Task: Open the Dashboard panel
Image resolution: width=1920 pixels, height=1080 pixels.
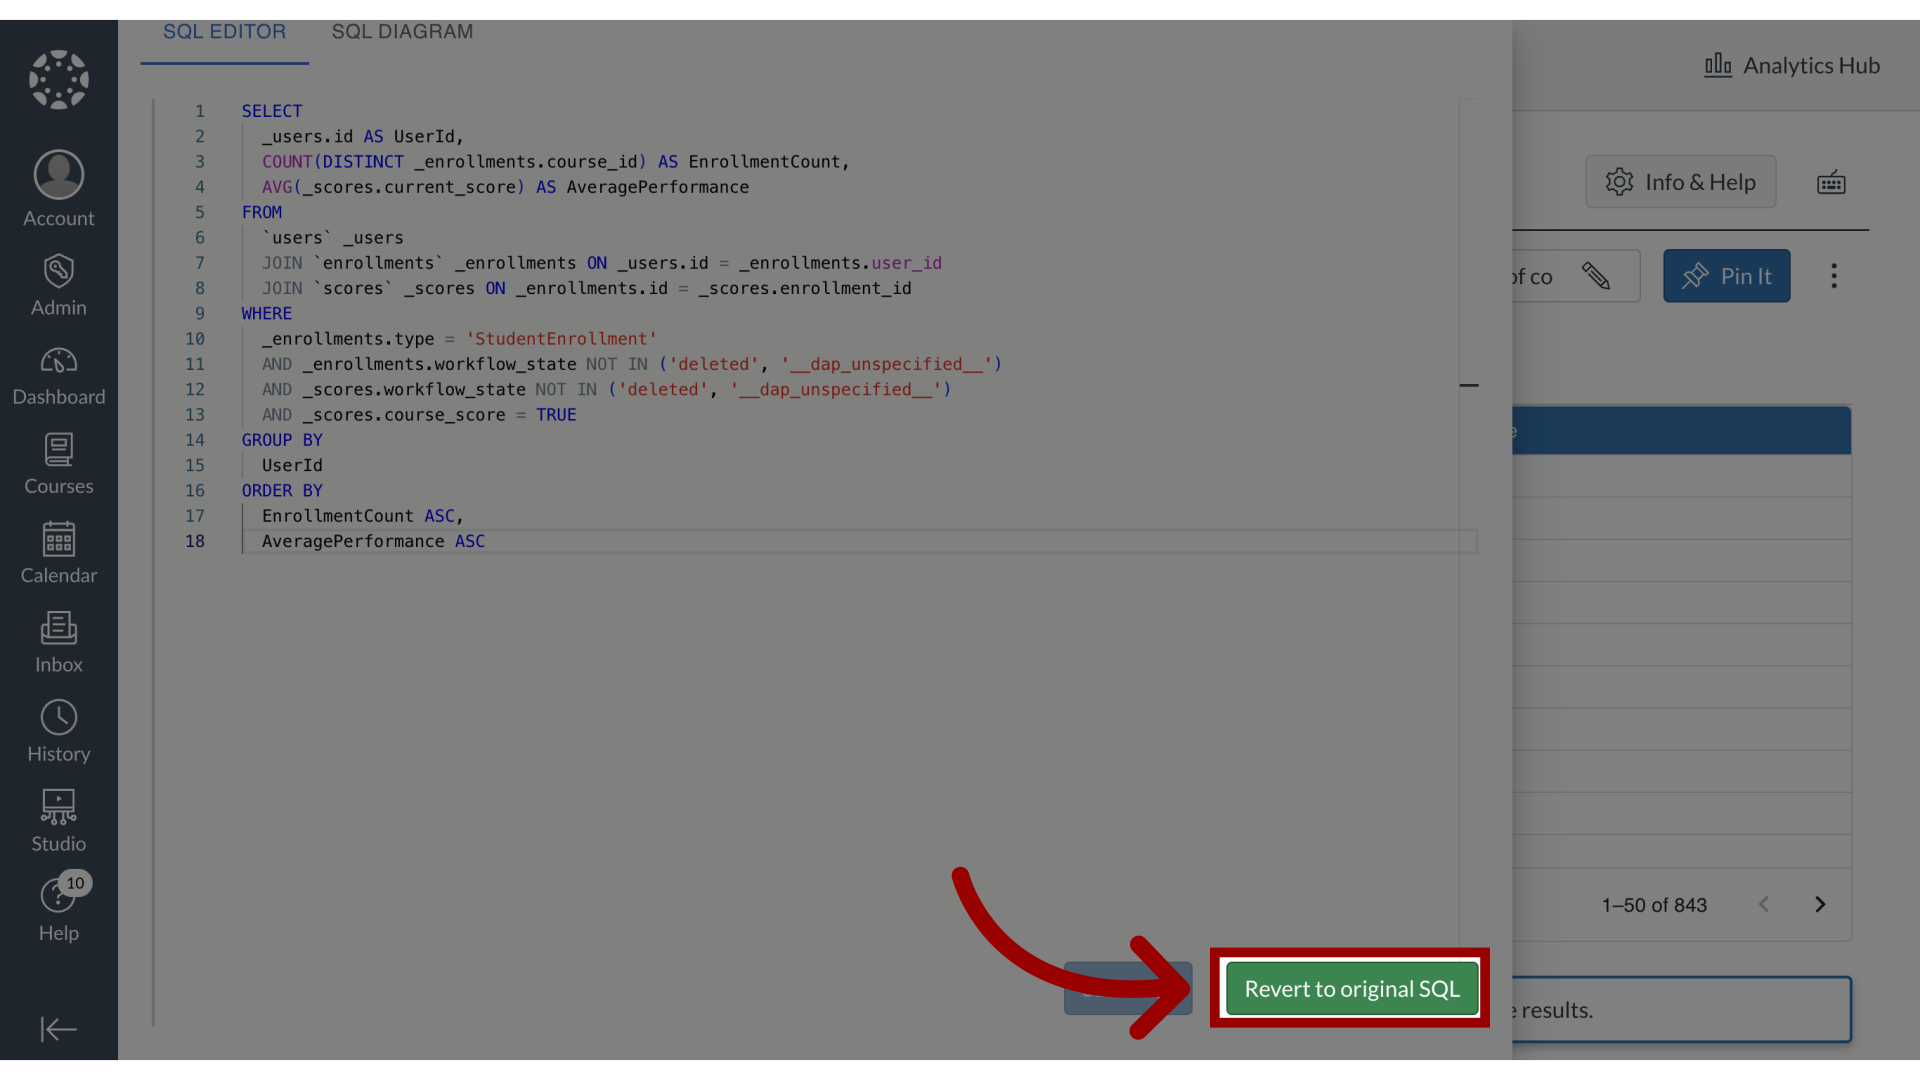Action: pos(58,375)
